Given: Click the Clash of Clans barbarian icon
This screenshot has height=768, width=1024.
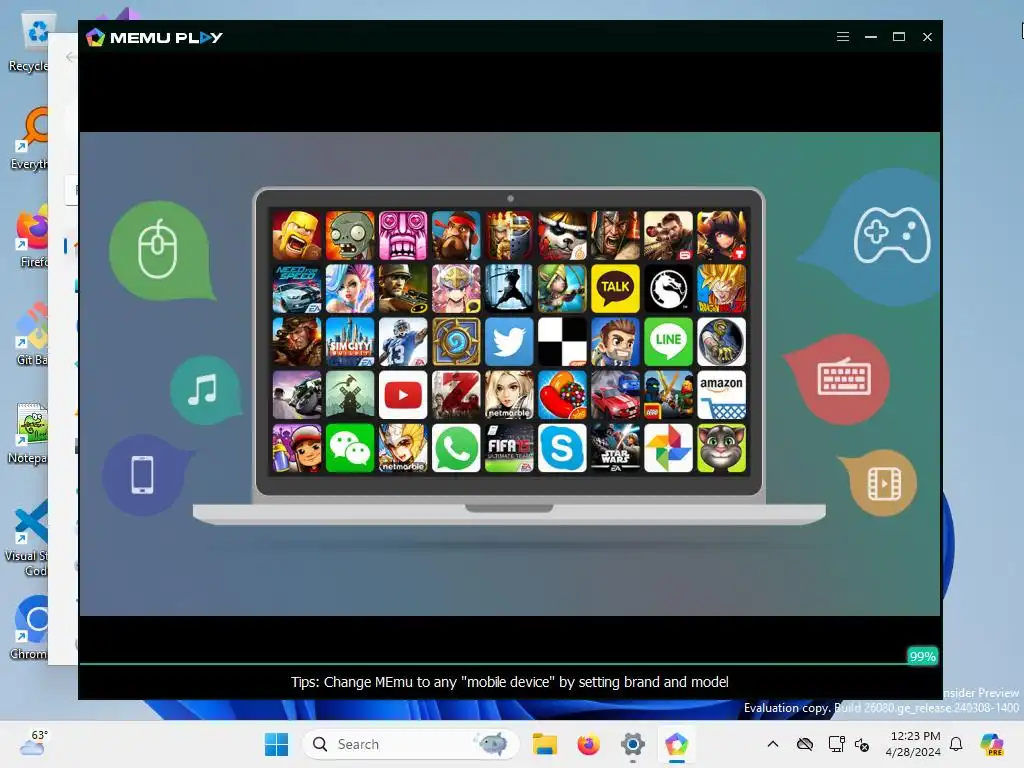Looking at the screenshot, I should [296, 235].
